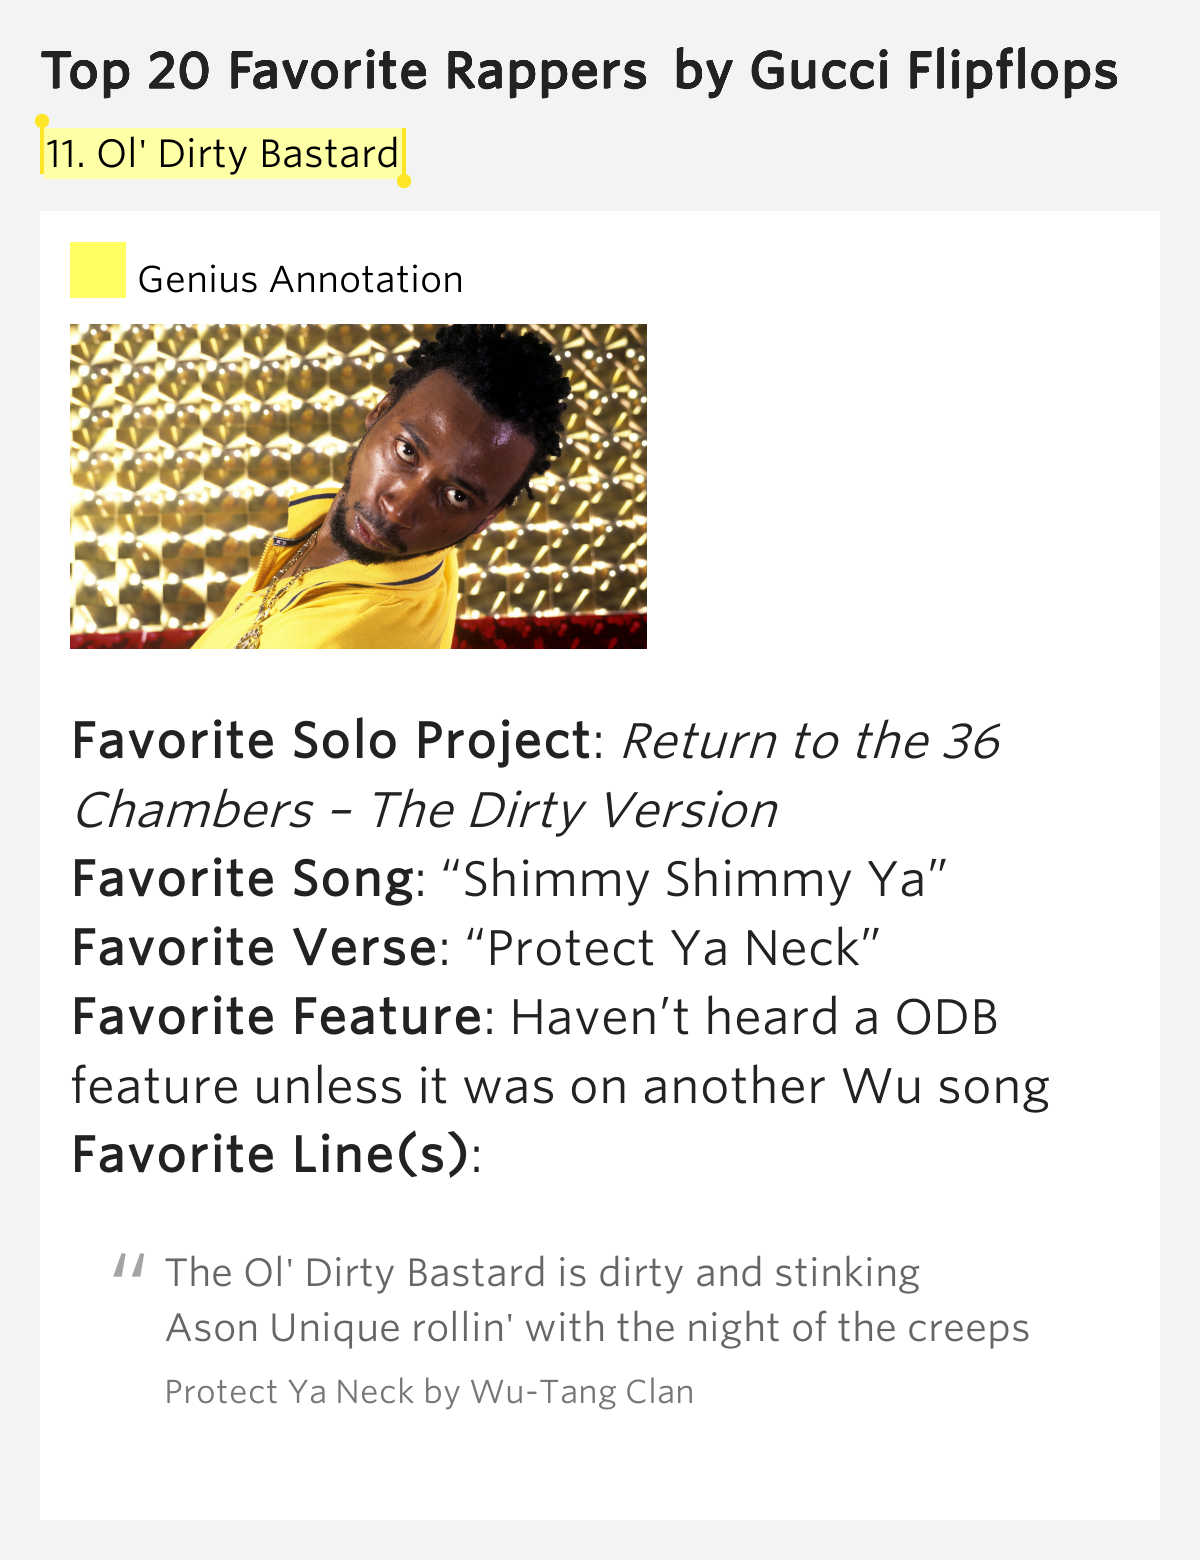Click the 'Favorite Solo Project' heading
The height and width of the screenshot is (1560, 1200).
pos(331,741)
